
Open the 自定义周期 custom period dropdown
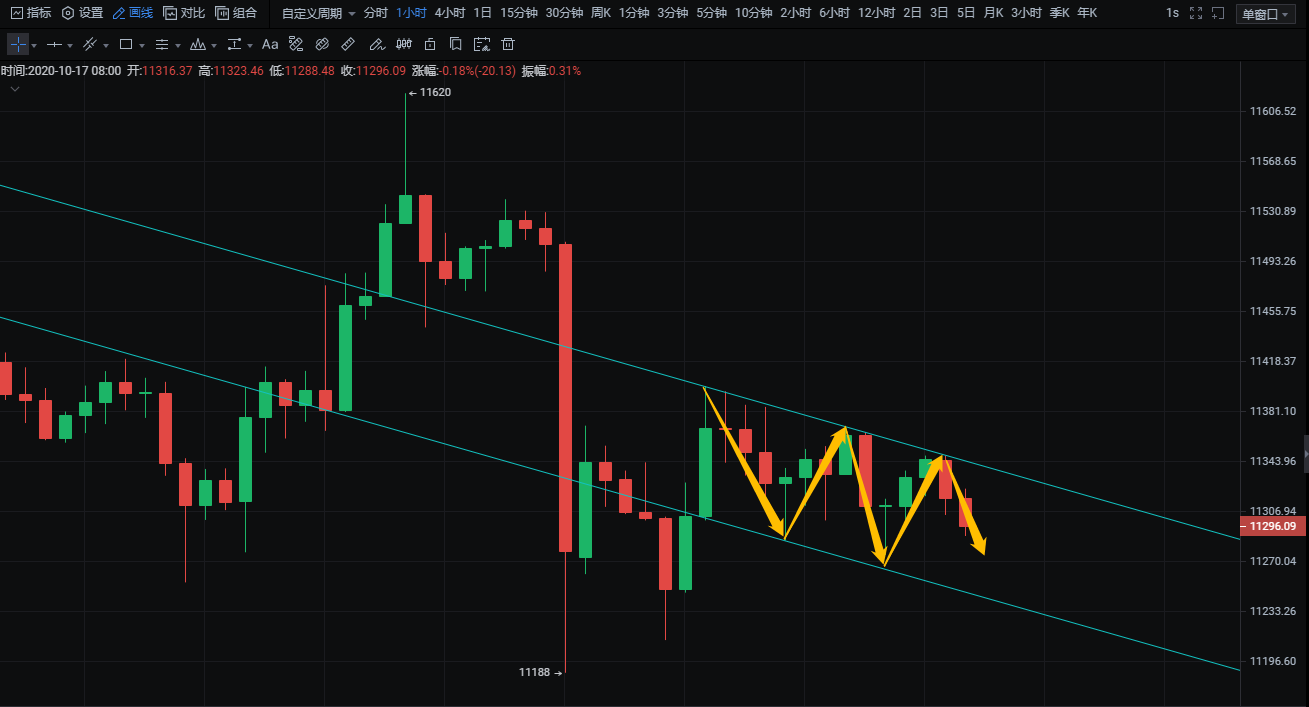click(318, 13)
